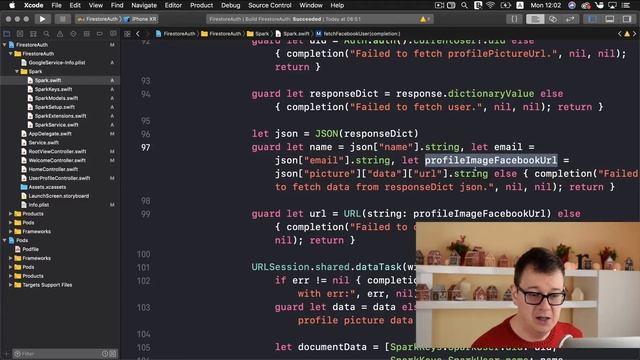Open Assets.xcassets catalog
The width and height of the screenshot is (640, 360).
pos(47,187)
